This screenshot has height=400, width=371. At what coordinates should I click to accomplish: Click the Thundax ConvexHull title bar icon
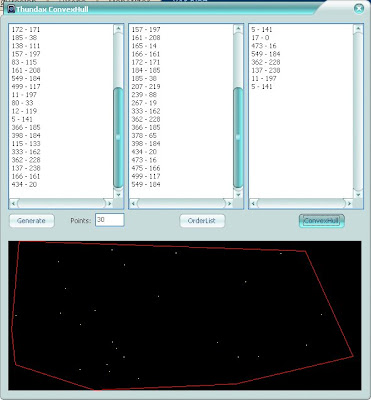pyautogui.click(x=11, y=9)
